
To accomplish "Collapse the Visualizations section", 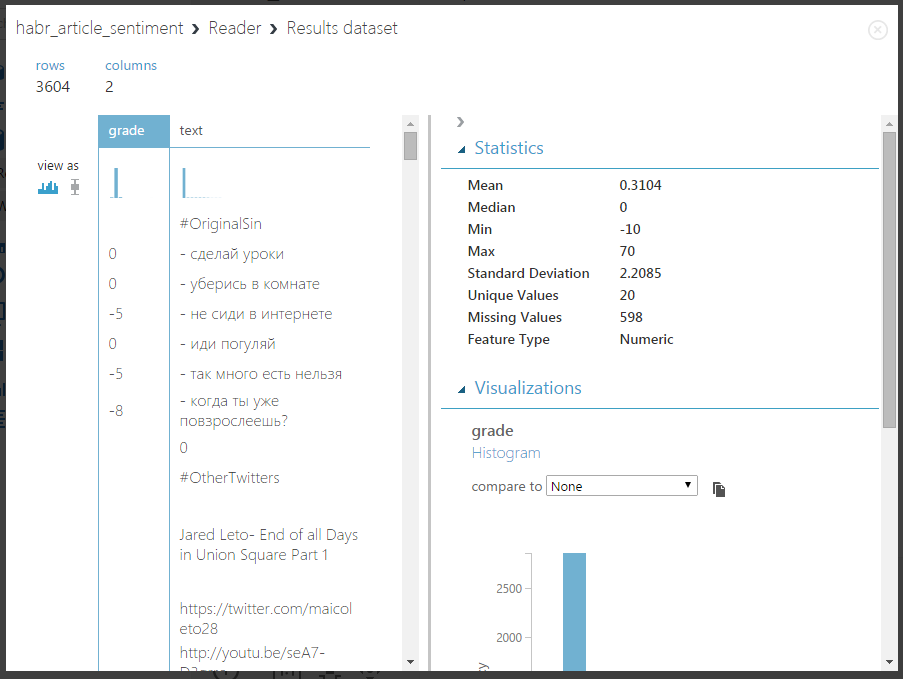I will [462, 389].
